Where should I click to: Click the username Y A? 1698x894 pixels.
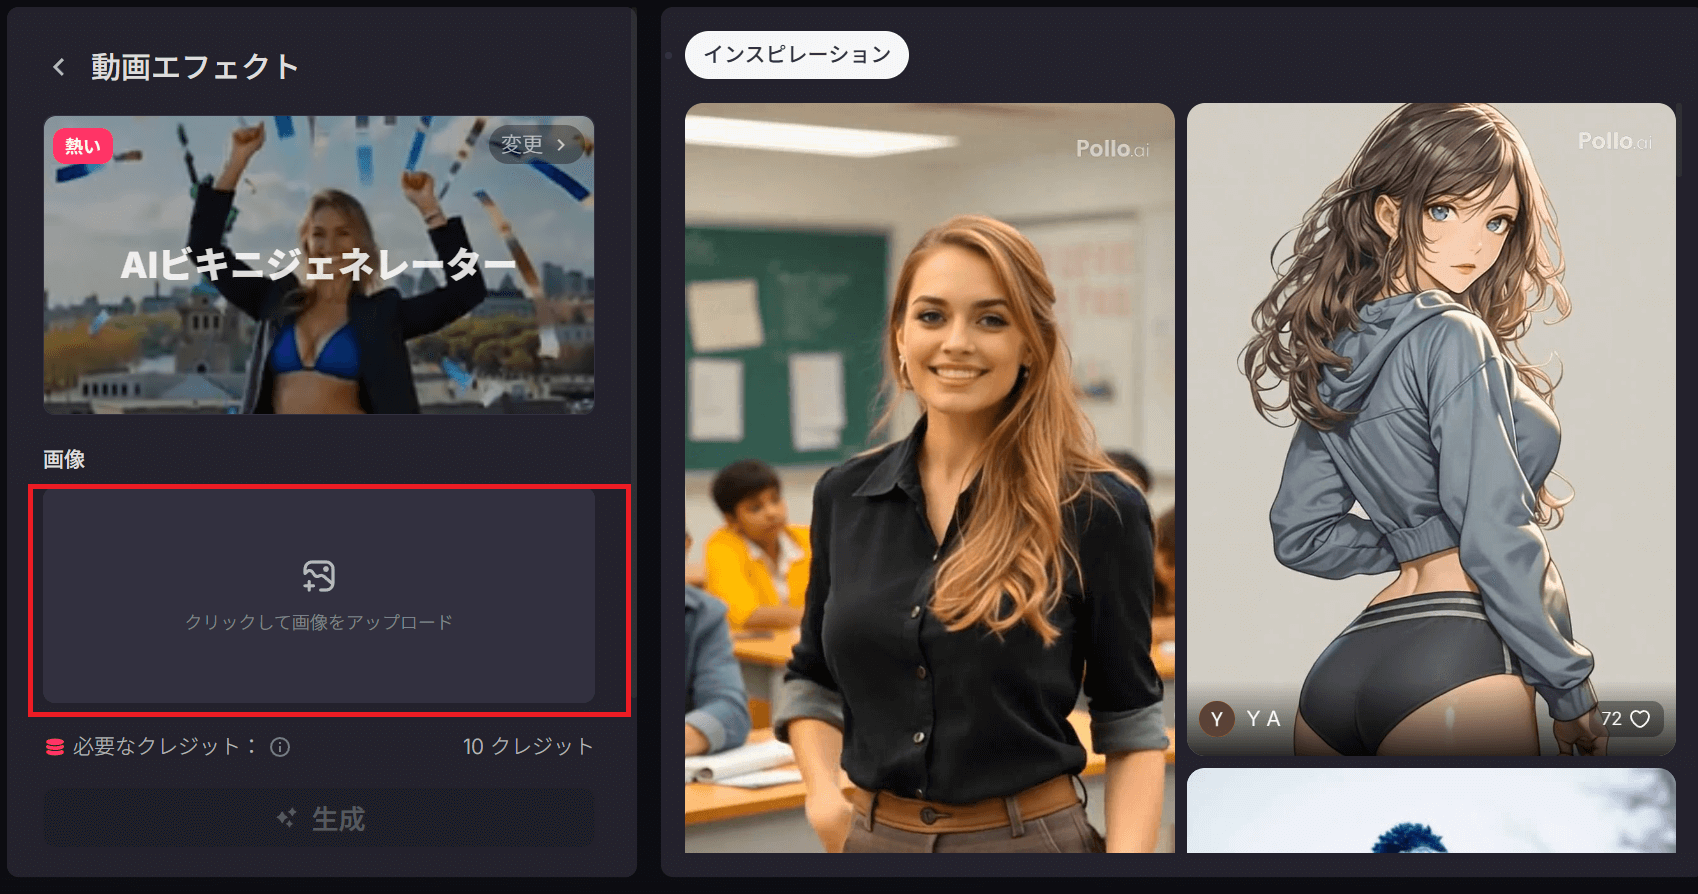point(1263,719)
